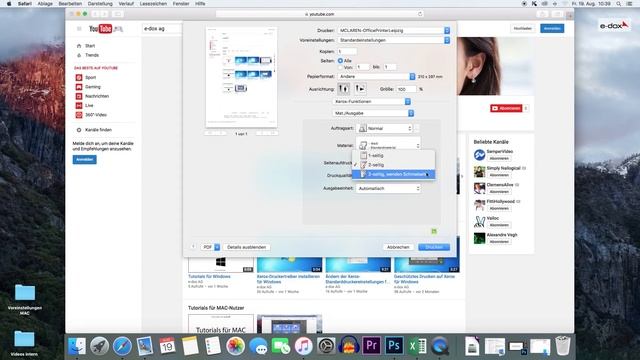This screenshot has height=360, width=640.
Task: Open the Papierformat dropdown
Action: pos(376,76)
